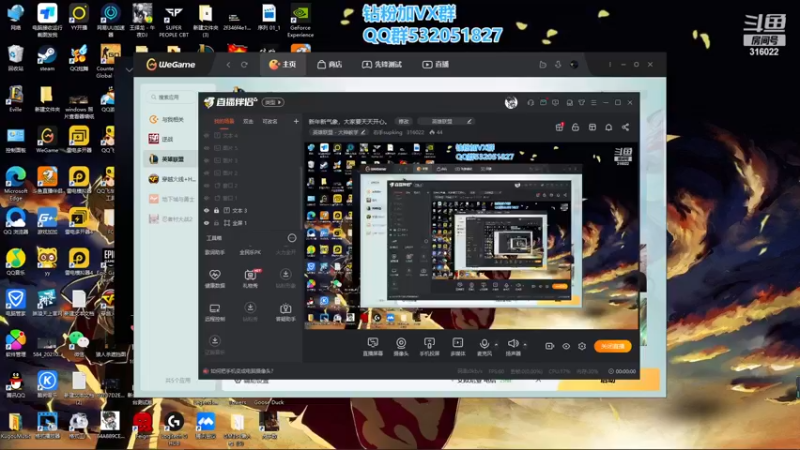
Task: Click the mode switch pill beside 直播伴侣 logo
Action: 273,103
